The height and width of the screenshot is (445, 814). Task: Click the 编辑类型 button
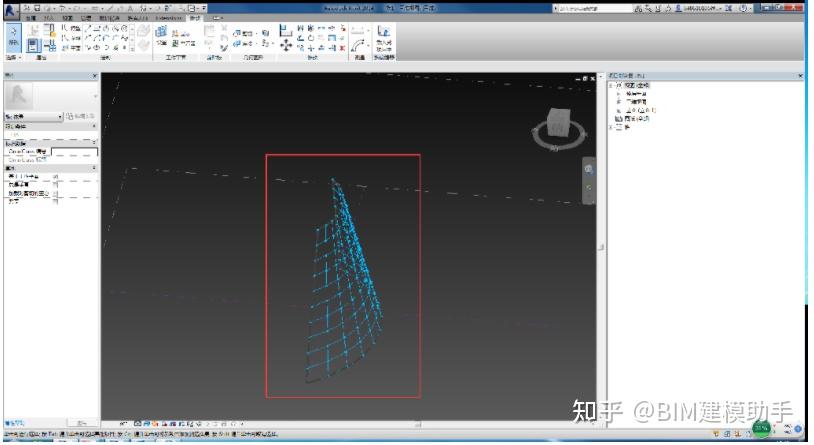click(x=82, y=116)
